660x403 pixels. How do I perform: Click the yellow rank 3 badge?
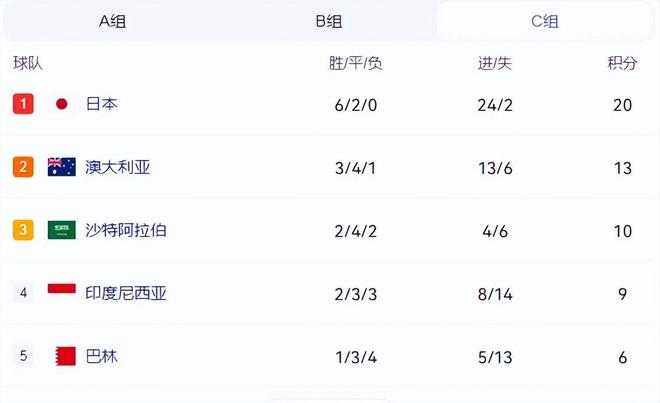pos(23,230)
